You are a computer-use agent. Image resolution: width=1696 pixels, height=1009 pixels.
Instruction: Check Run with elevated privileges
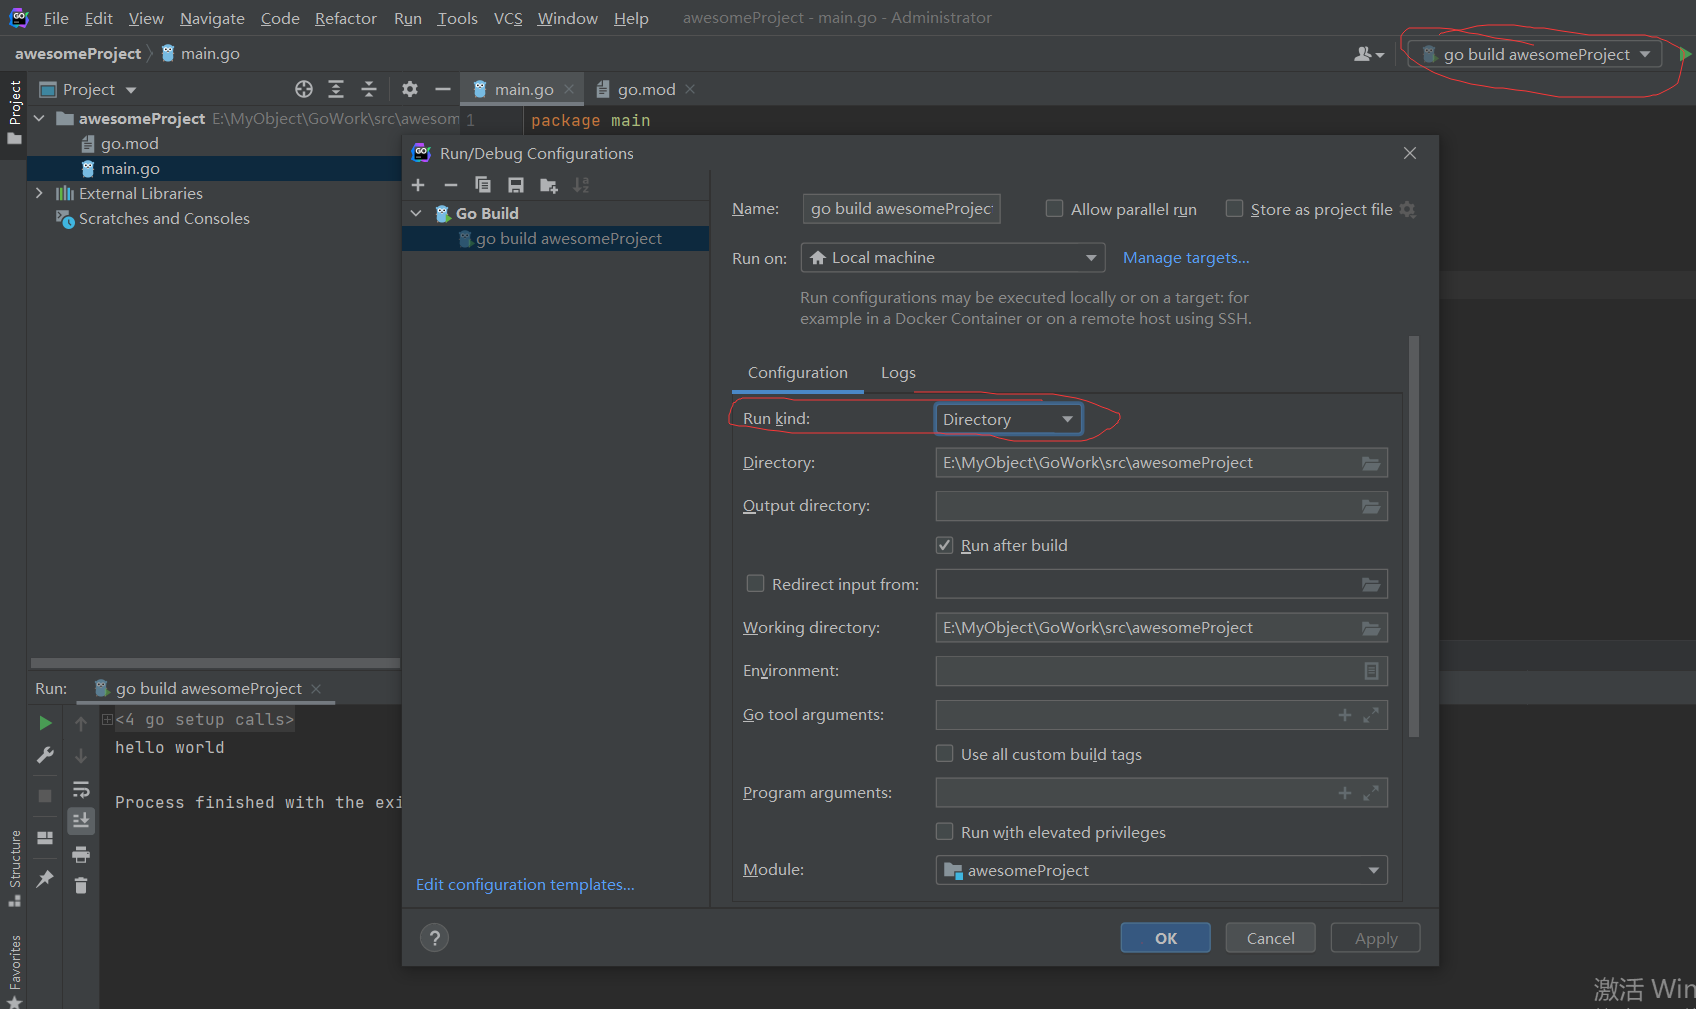944,831
